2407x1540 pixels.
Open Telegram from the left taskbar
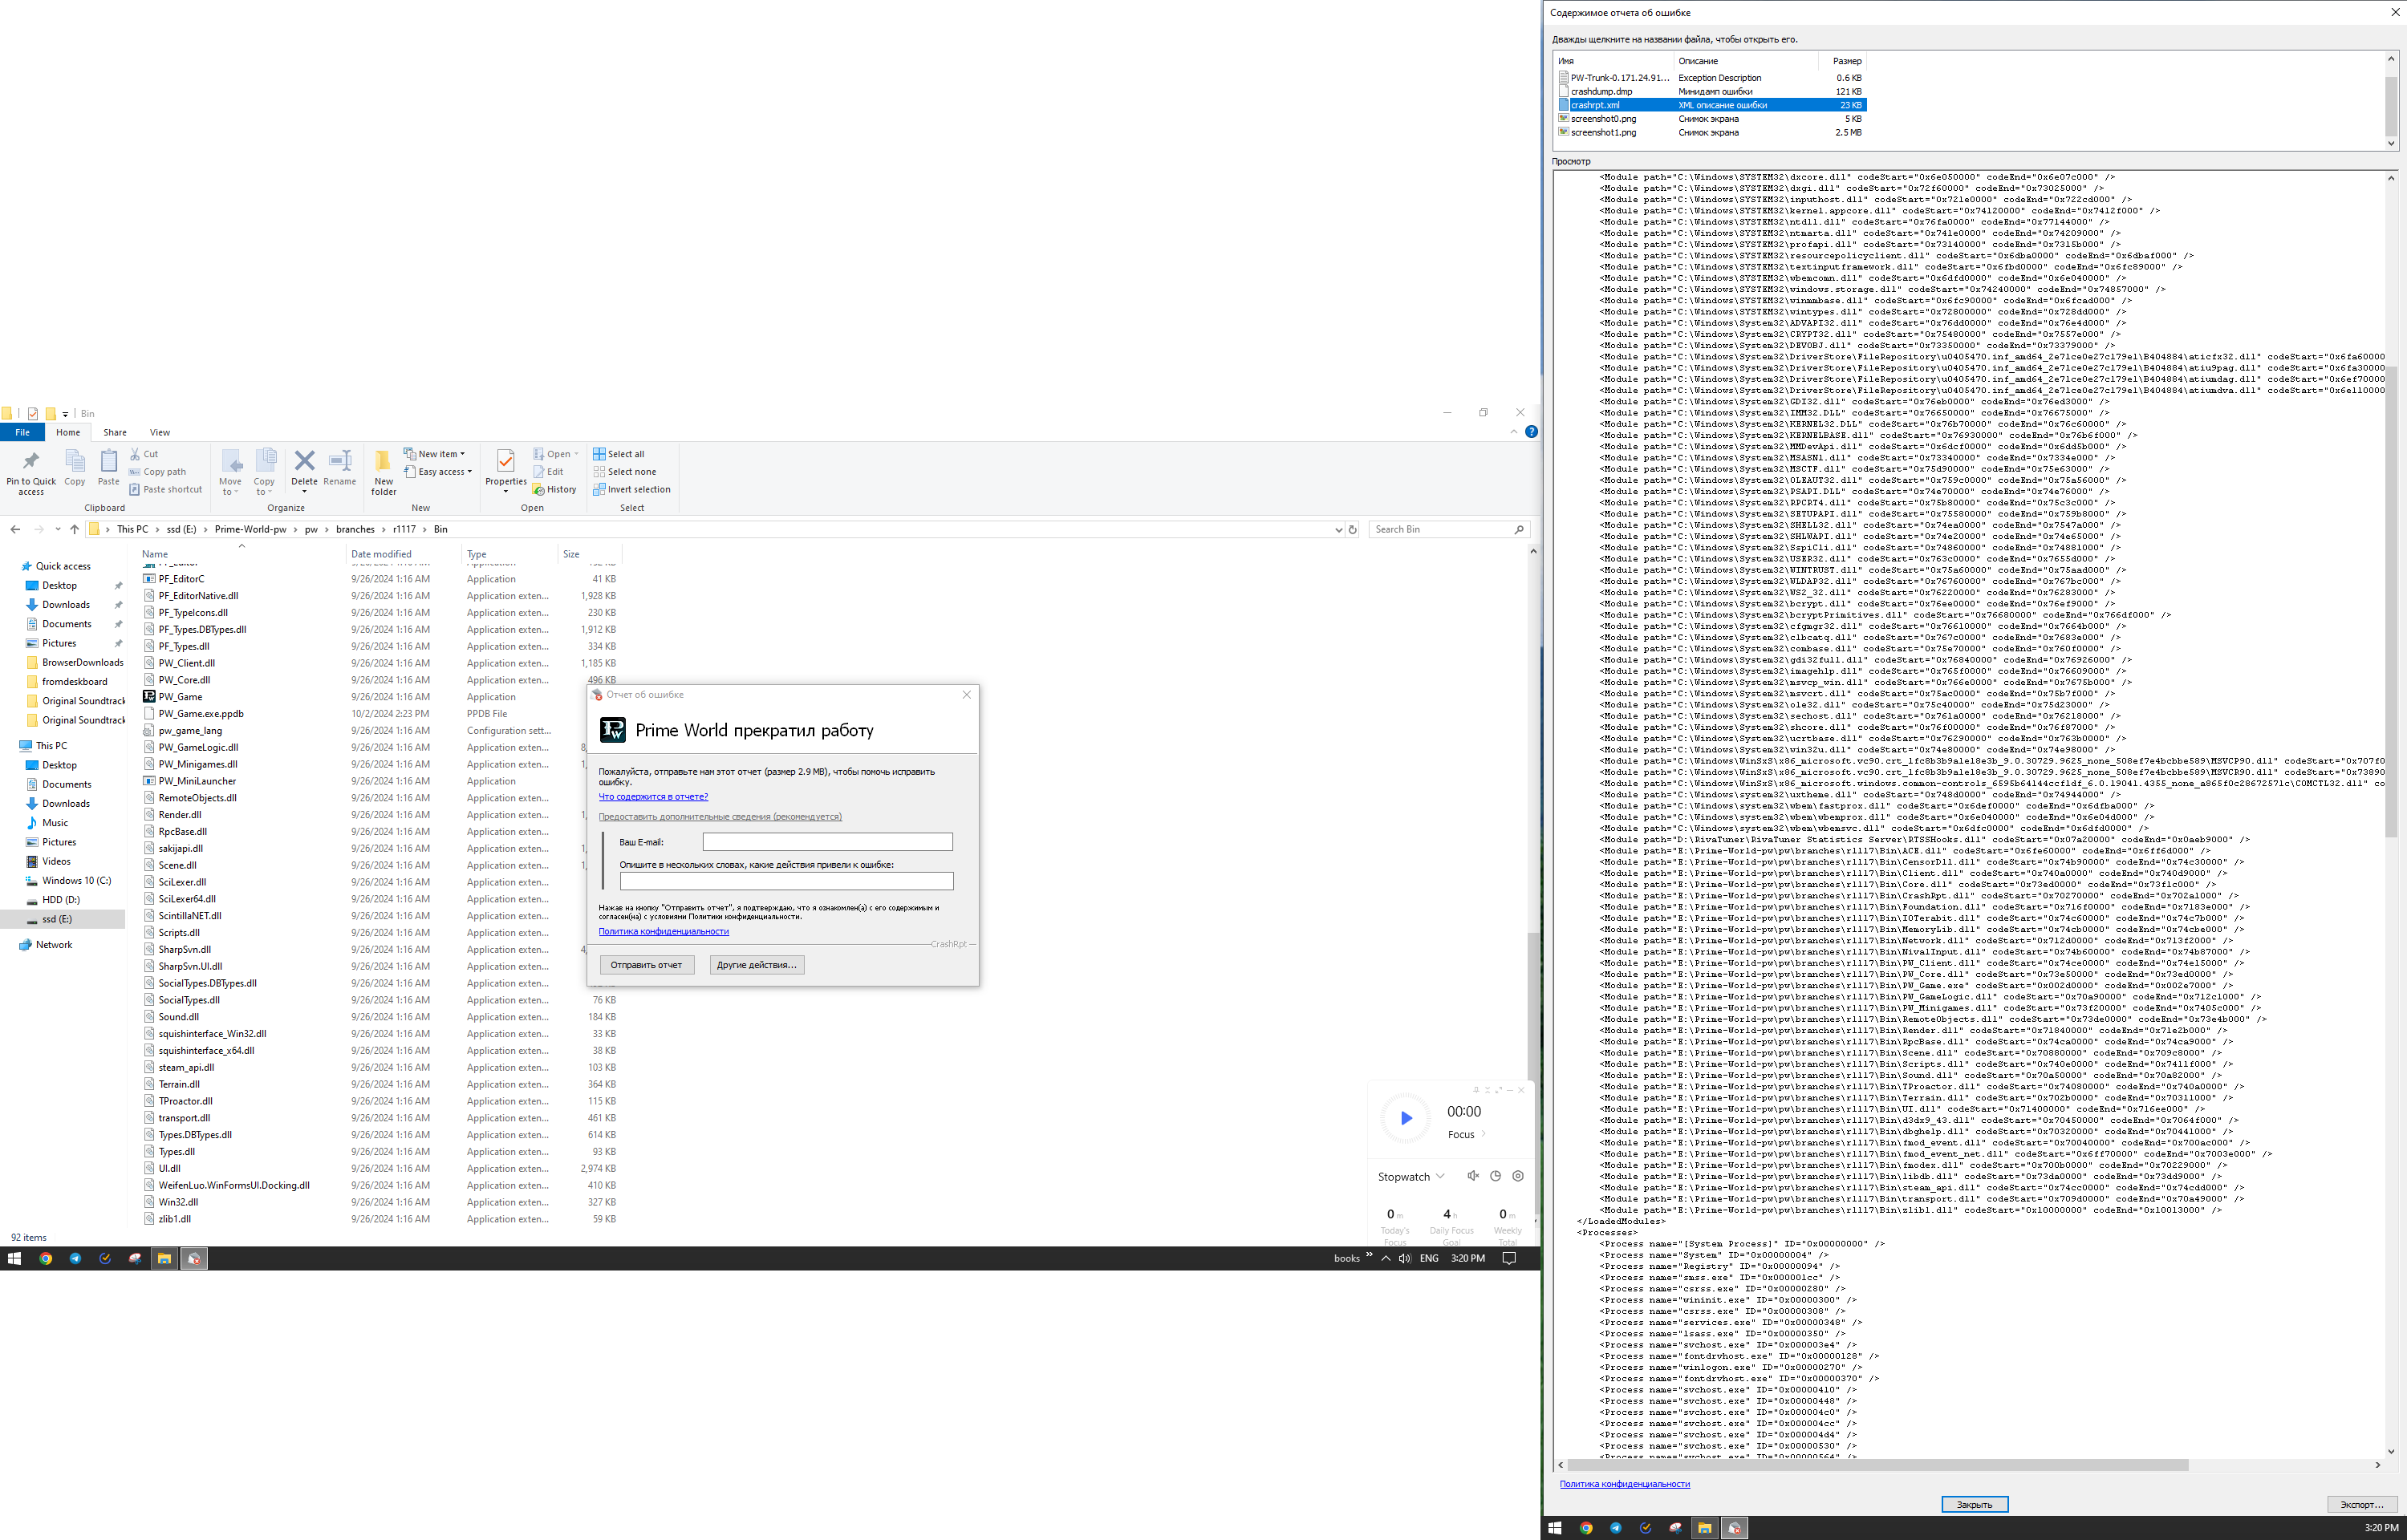[75, 1258]
